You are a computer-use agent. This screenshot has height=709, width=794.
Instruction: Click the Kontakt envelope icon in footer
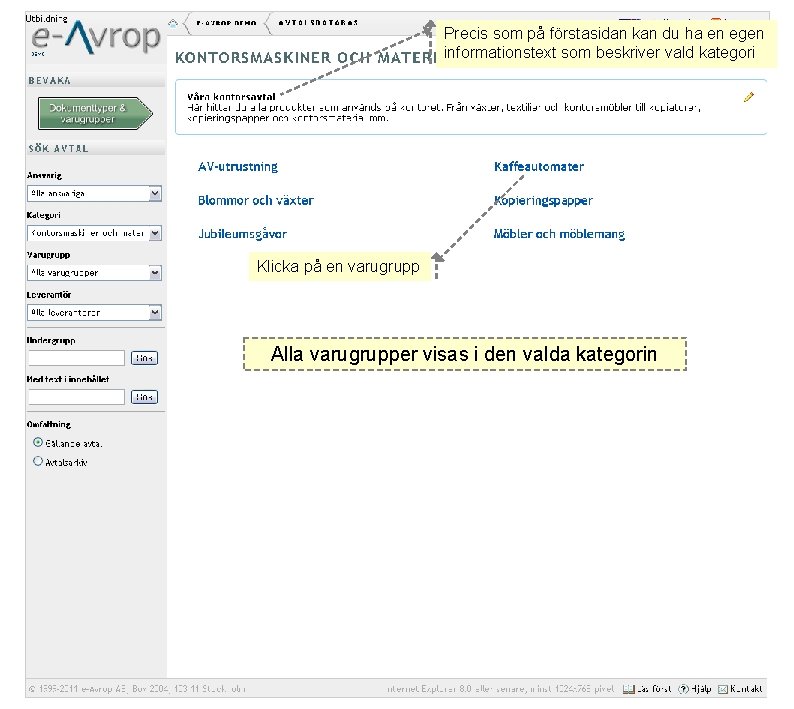(x=723, y=689)
